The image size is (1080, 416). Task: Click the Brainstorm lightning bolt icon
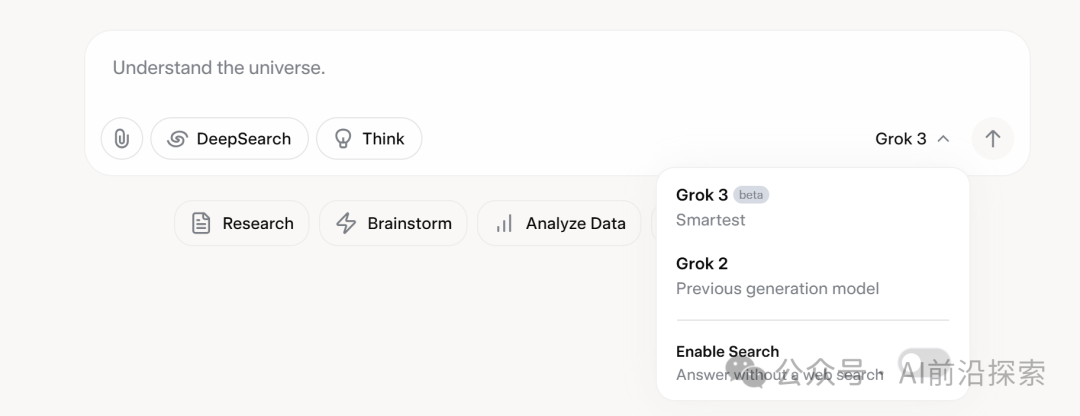click(x=346, y=223)
